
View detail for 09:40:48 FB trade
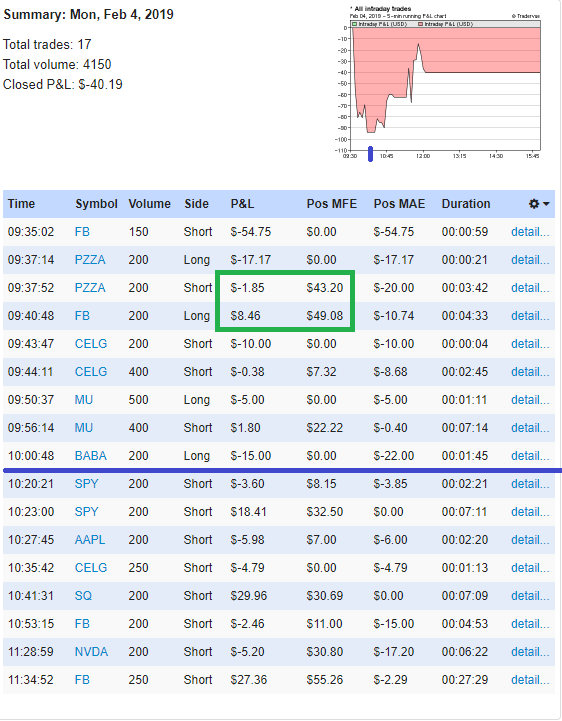pyautogui.click(x=530, y=316)
